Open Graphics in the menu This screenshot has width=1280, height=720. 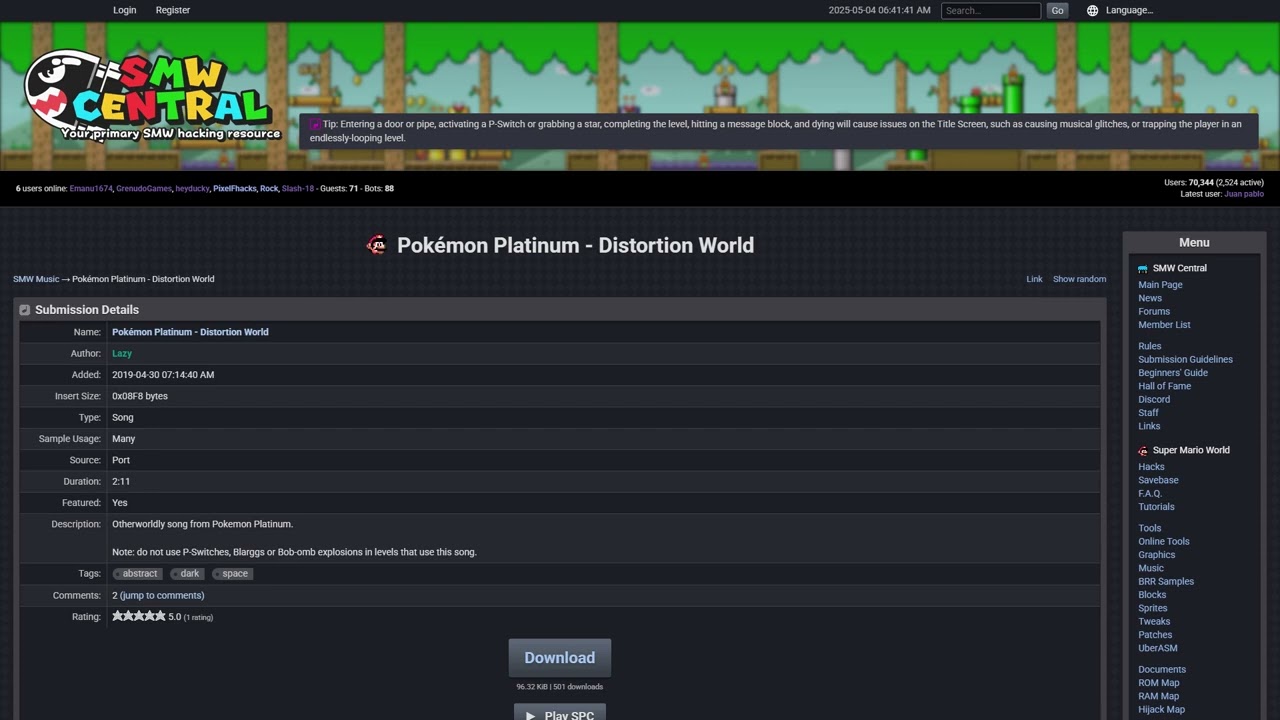1157,555
